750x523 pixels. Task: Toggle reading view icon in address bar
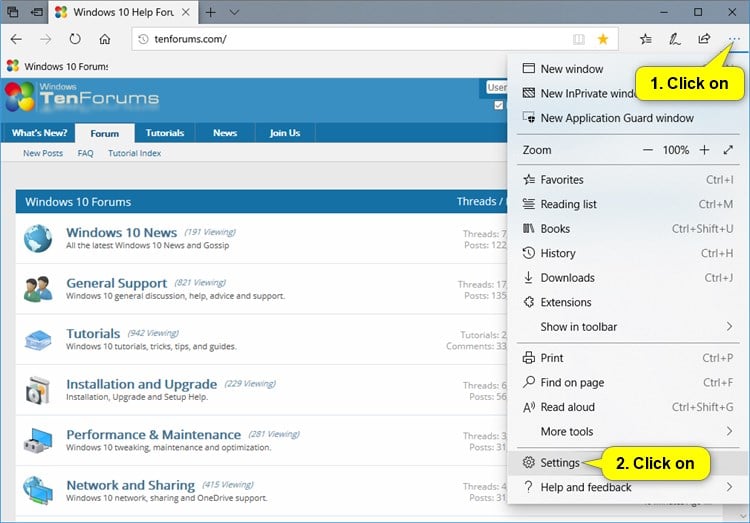(x=579, y=39)
